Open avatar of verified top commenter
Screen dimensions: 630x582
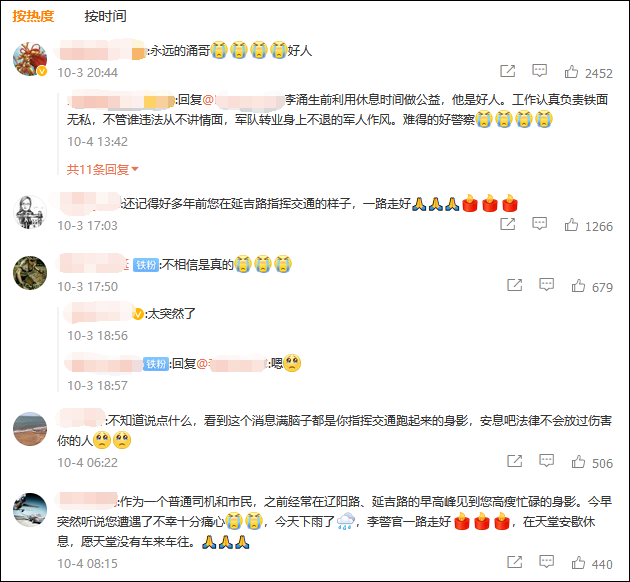30,59
